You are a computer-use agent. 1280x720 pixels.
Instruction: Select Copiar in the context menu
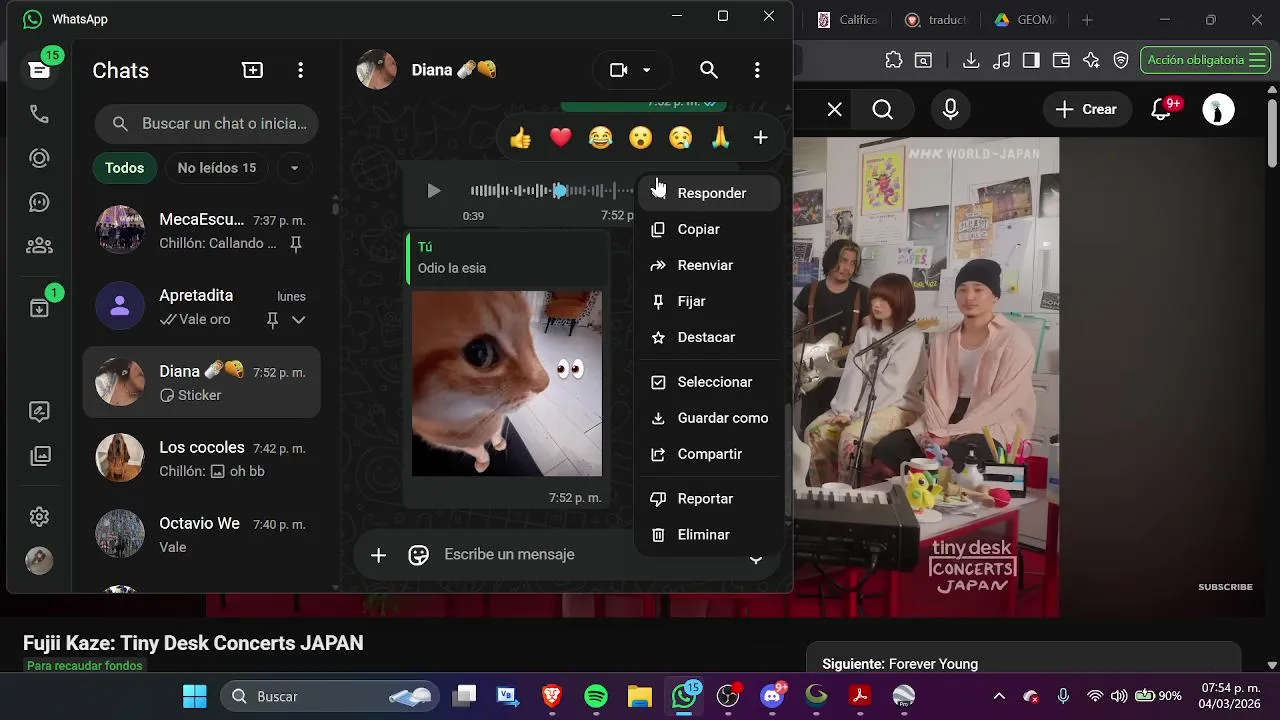pyautogui.click(x=709, y=229)
